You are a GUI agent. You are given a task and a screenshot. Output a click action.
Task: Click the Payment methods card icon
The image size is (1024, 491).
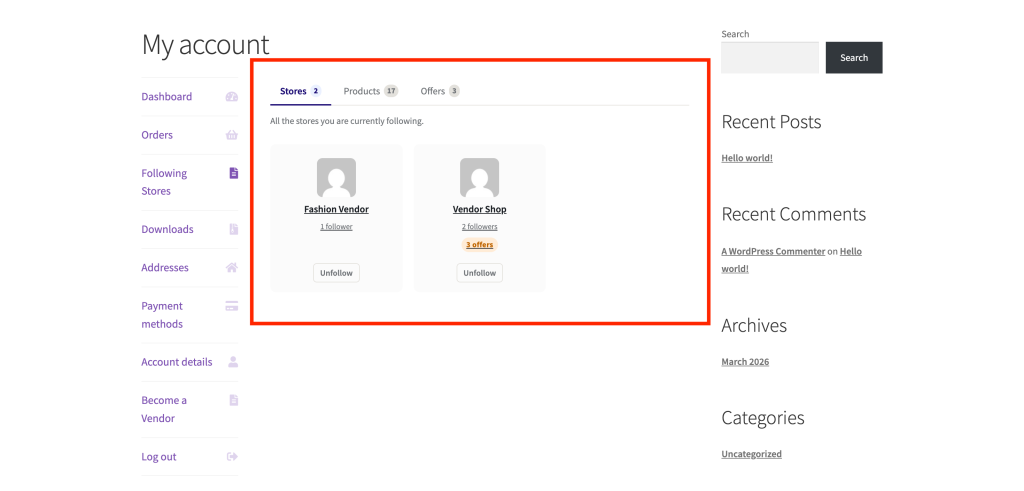pos(232,306)
